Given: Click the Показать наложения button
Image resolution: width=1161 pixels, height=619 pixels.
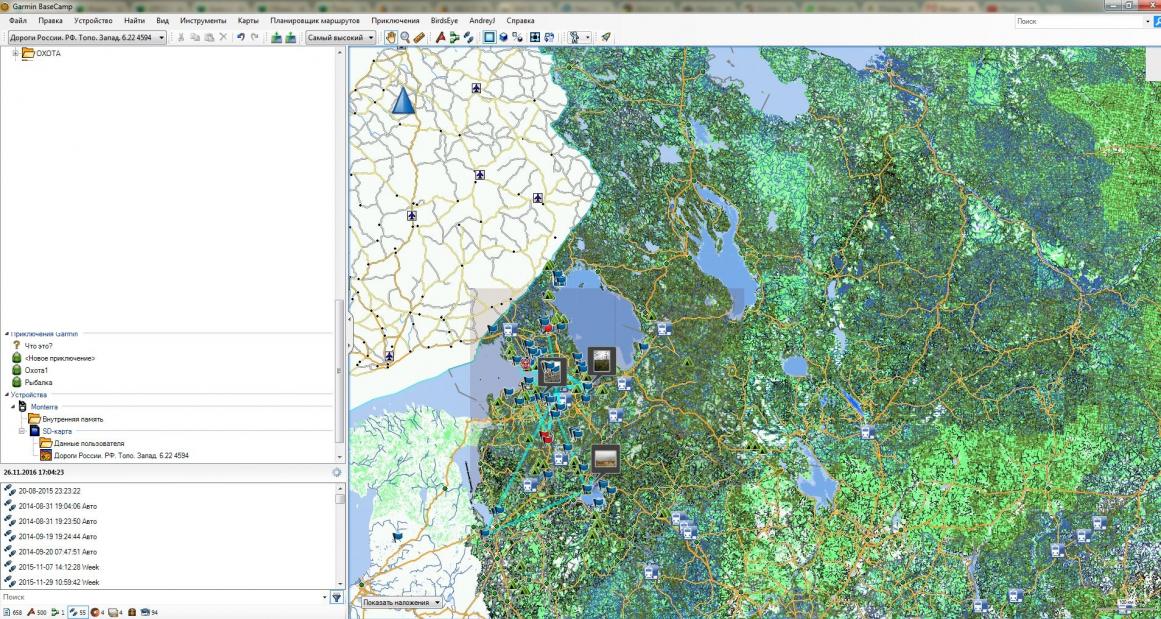Looking at the screenshot, I should pyautogui.click(x=401, y=603).
